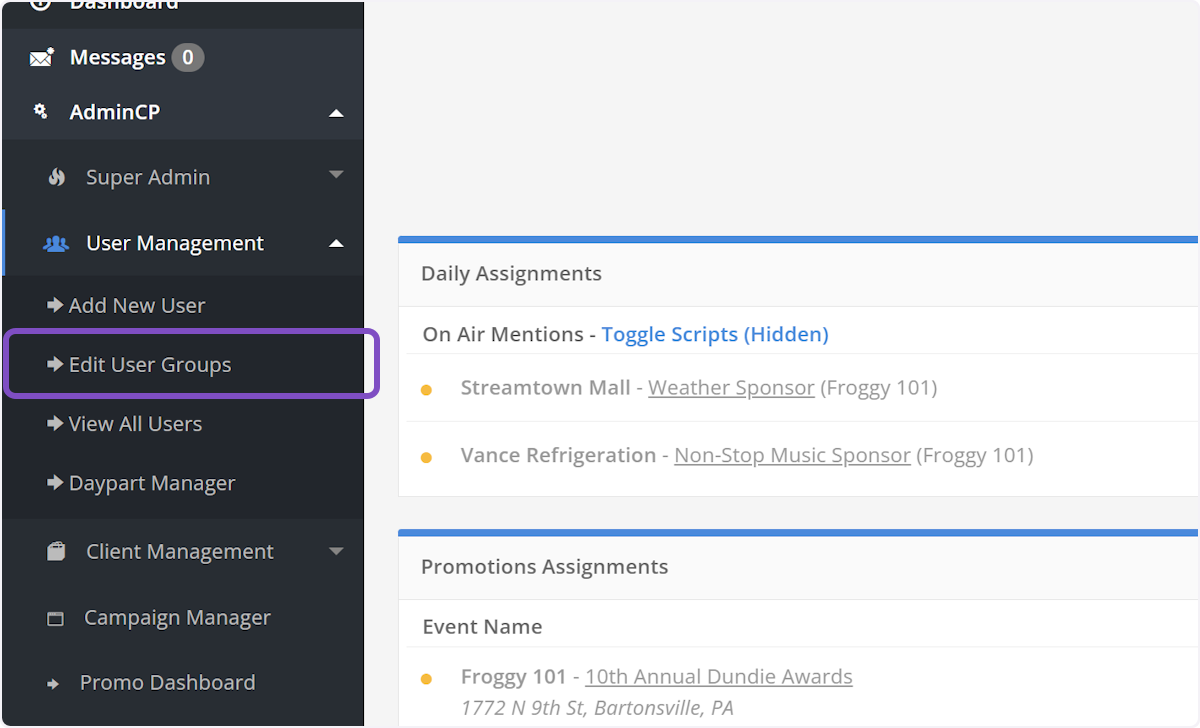Viewport: 1200px width, 728px height.
Task: Collapse the AdminCP section arrow
Action: click(x=336, y=113)
